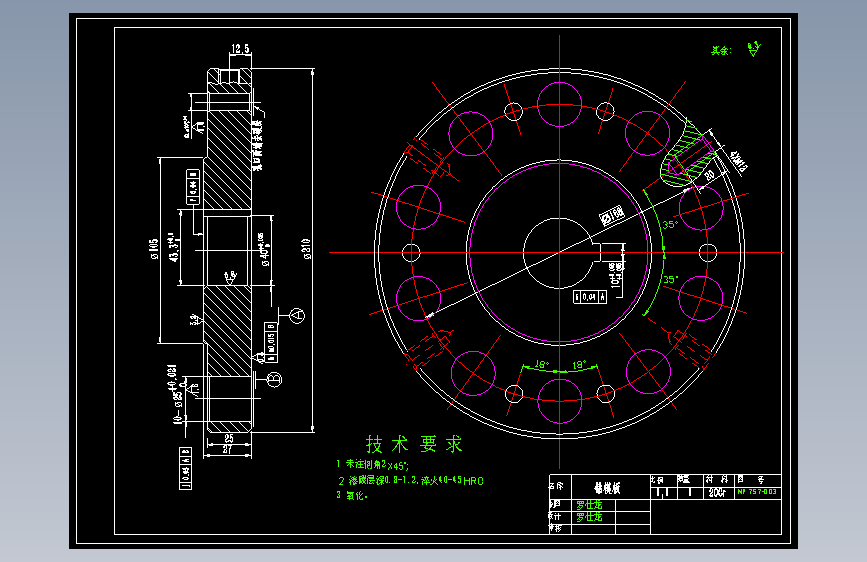Viewport: 867px width, 562px height.
Task: Click the NF 757-003 drawing number cell
Action: click(x=757, y=492)
